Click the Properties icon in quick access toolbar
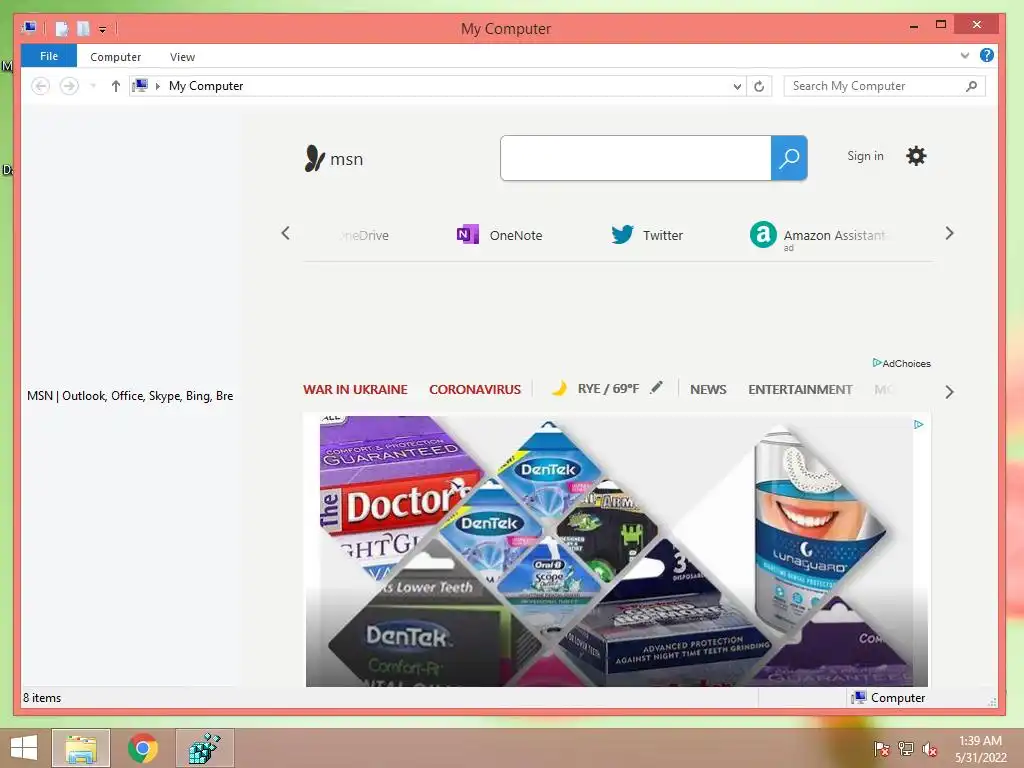The width and height of the screenshot is (1024, 768). click(x=62, y=29)
